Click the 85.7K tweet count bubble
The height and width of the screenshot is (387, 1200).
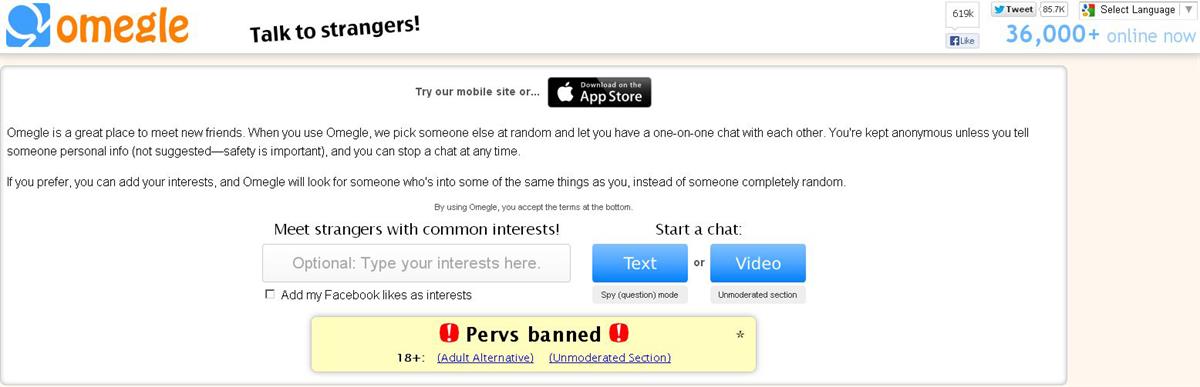coord(1054,9)
